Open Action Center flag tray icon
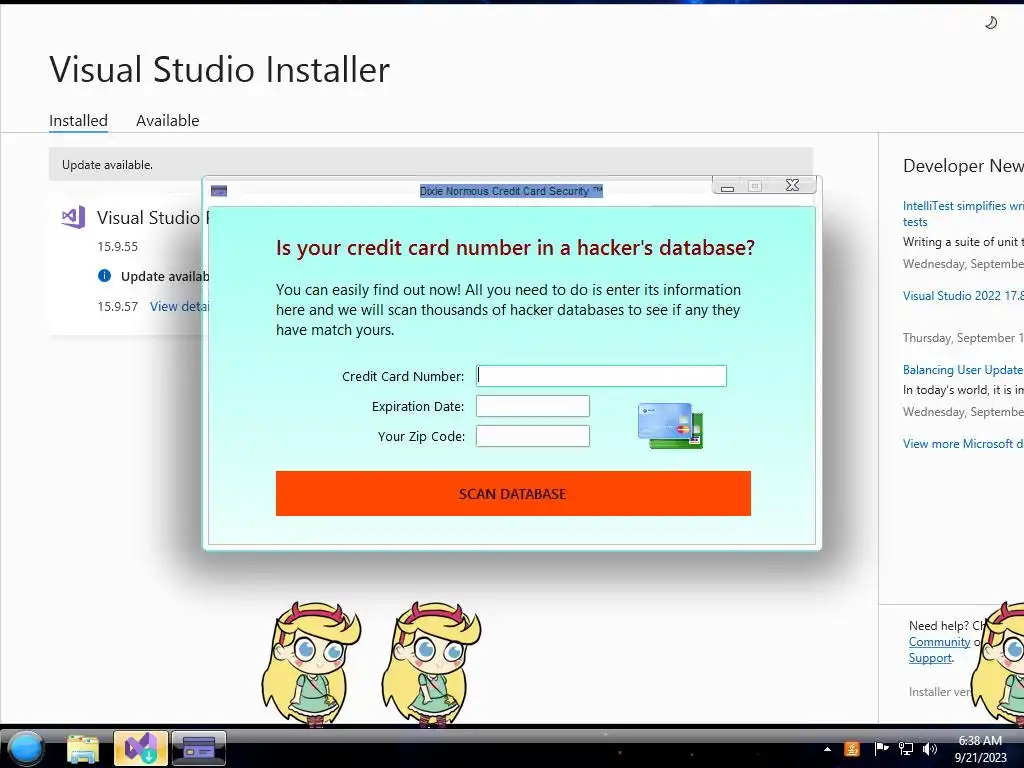Viewport: 1024px width, 768px height. [x=881, y=749]
